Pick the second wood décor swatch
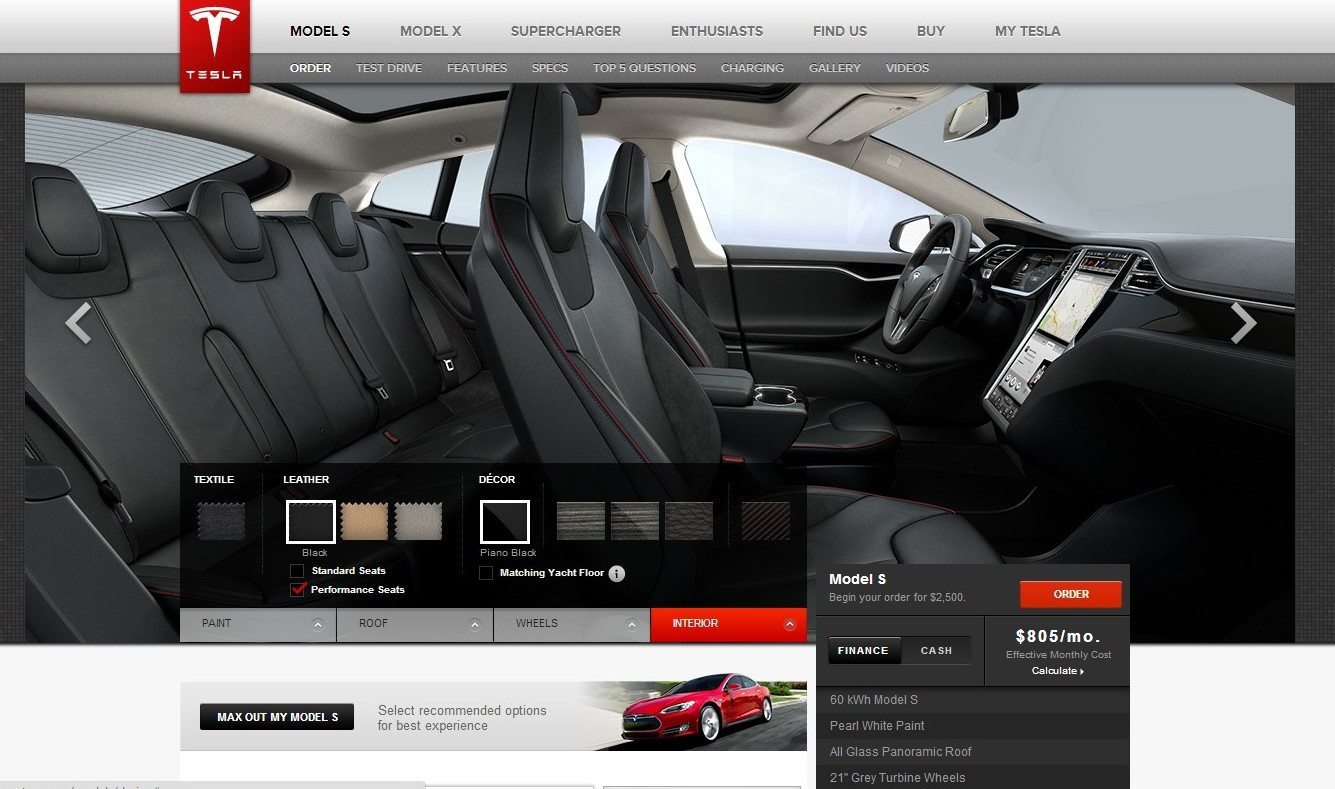The image size is (1335, 789). coord(635,521)
